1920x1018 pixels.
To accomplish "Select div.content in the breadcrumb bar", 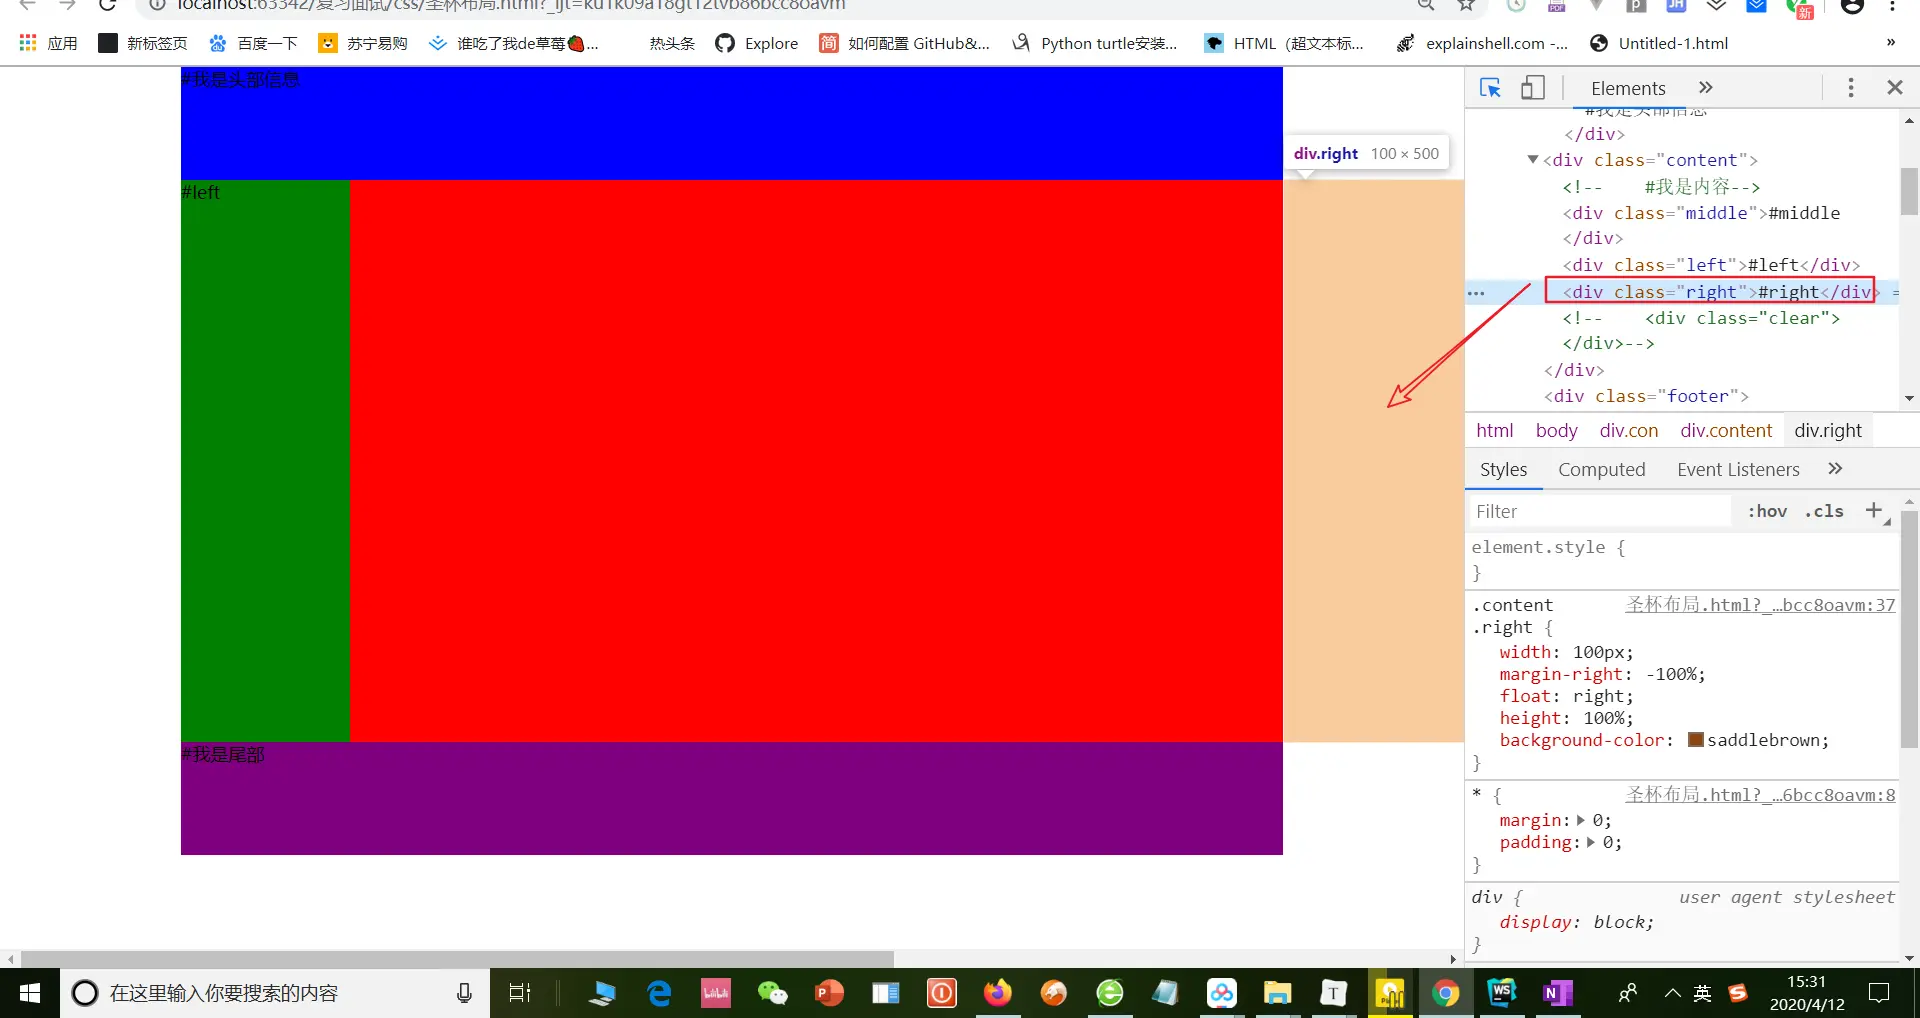I will [x=1726, y=430].
